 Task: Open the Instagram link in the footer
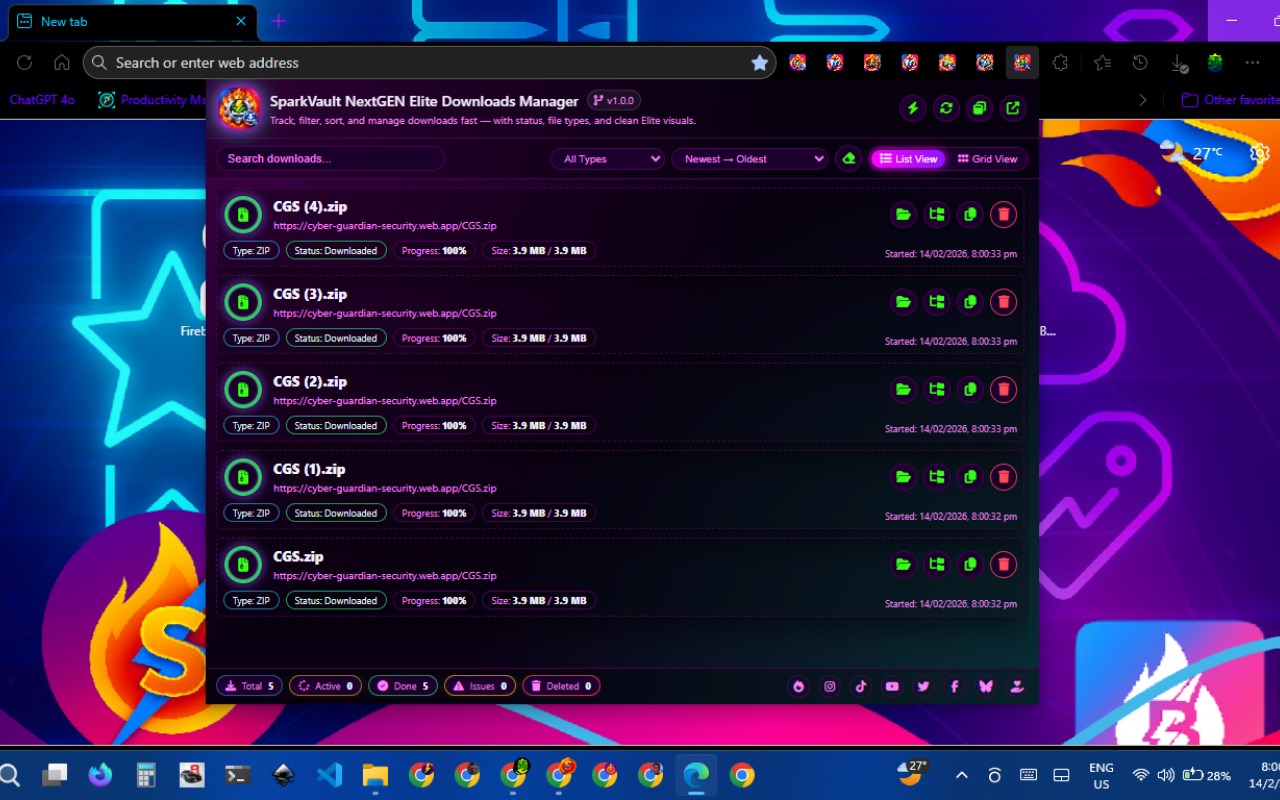point(829,686)
